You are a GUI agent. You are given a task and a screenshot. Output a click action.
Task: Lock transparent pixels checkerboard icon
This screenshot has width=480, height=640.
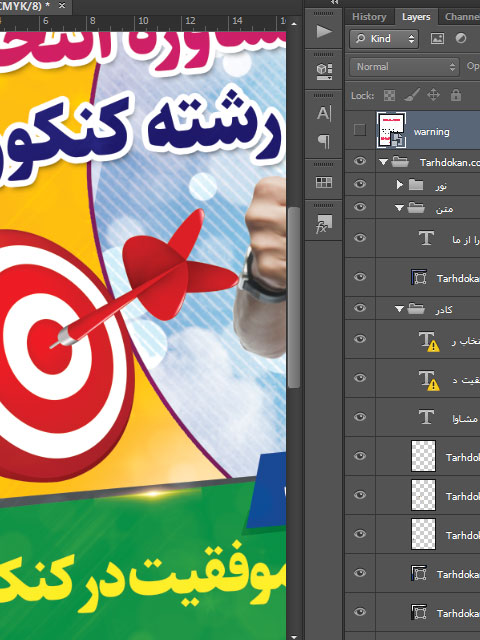click(x=389, y=96)
